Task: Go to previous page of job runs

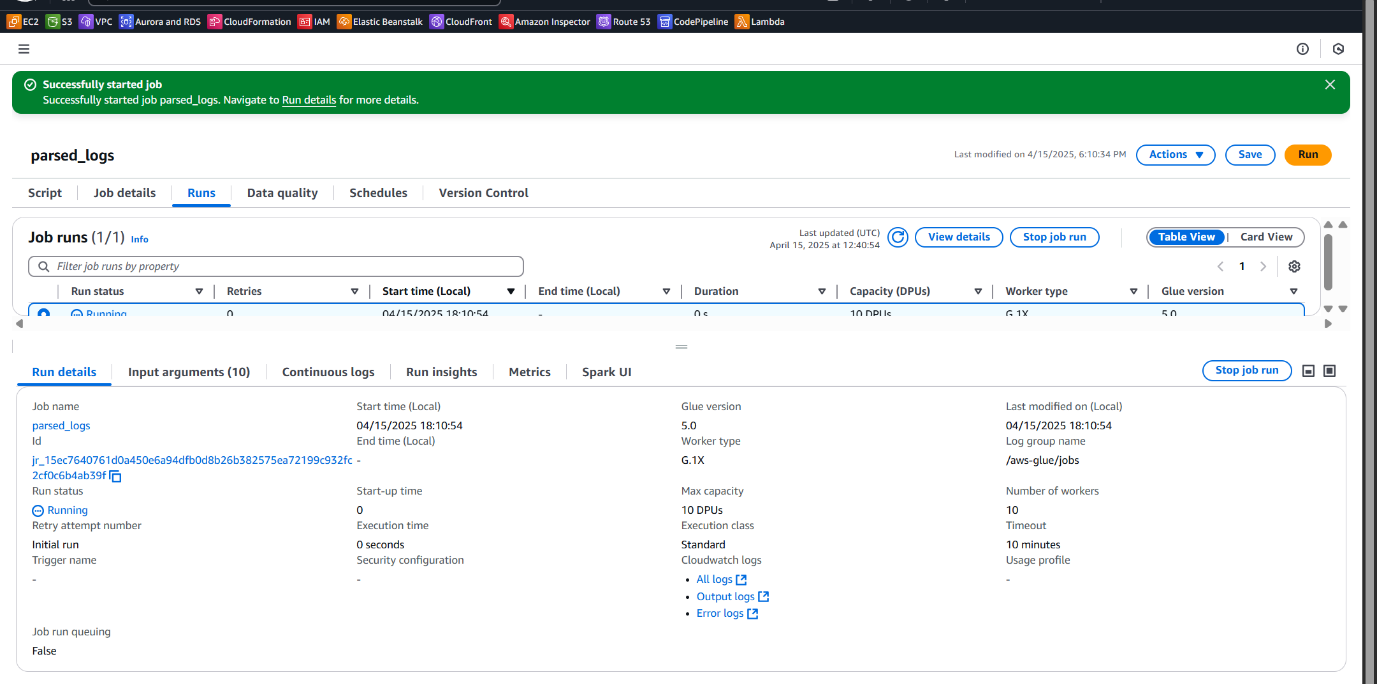Action: (x=1220, y=267)
